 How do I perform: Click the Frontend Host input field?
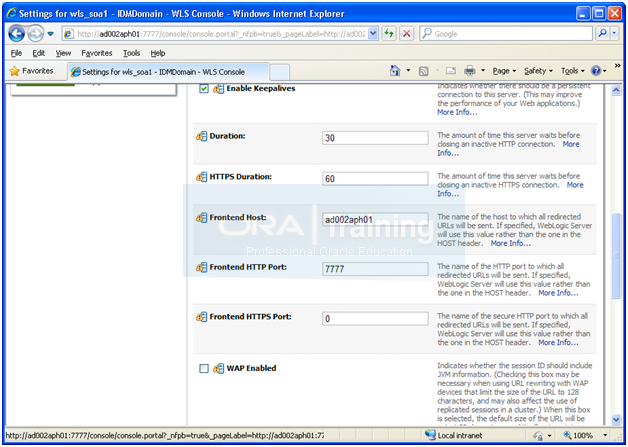(375, 219)
